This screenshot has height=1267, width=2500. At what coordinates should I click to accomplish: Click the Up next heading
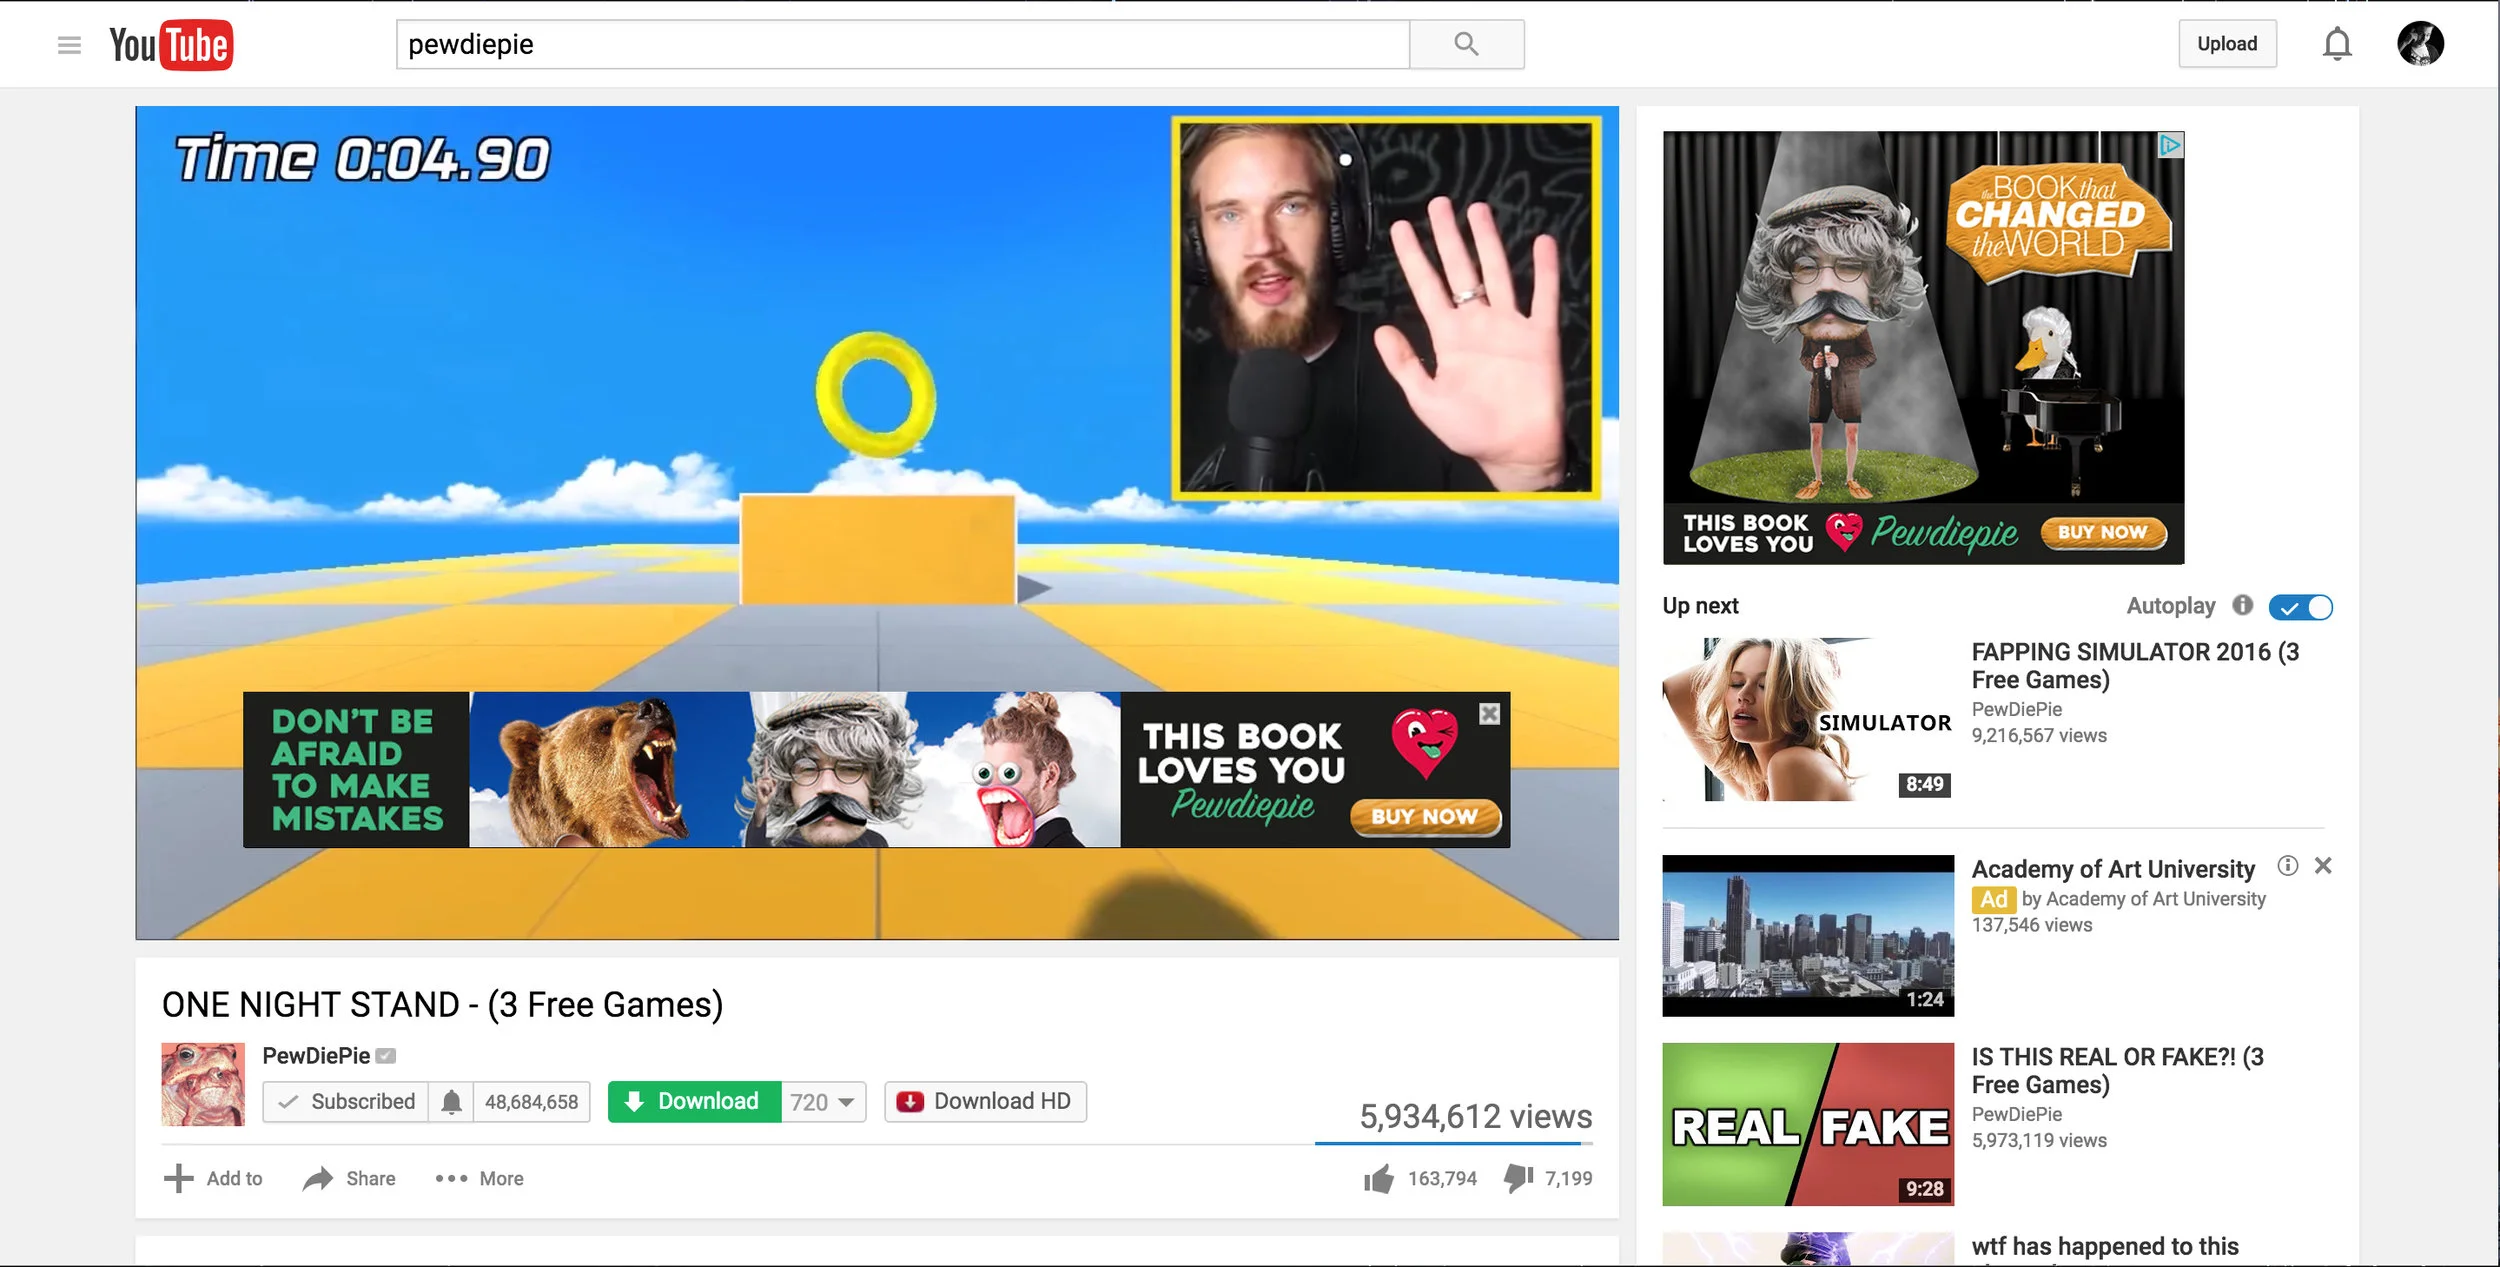tap(1700, 606)
